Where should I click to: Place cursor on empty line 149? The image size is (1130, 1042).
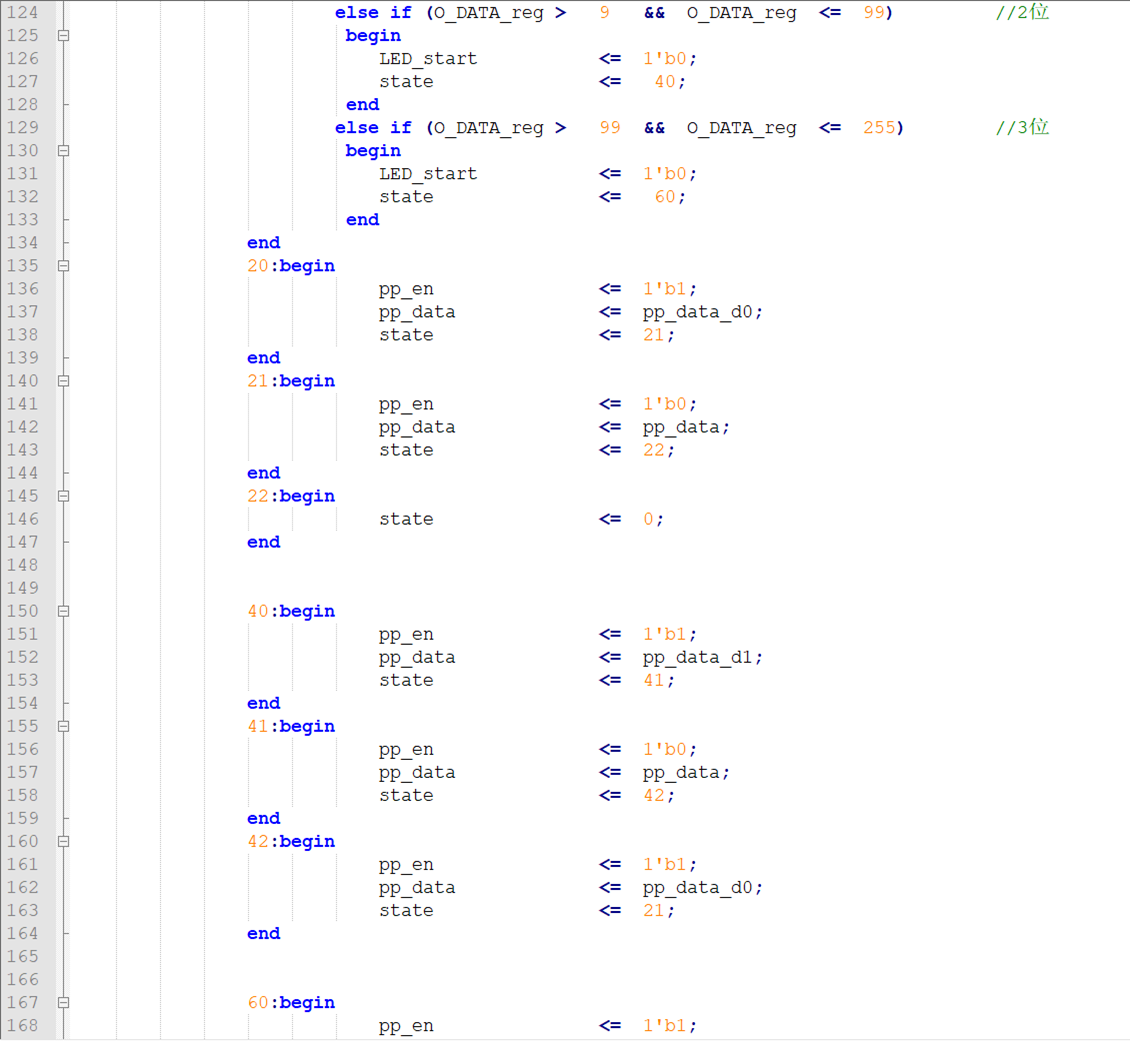coord(500,588)
